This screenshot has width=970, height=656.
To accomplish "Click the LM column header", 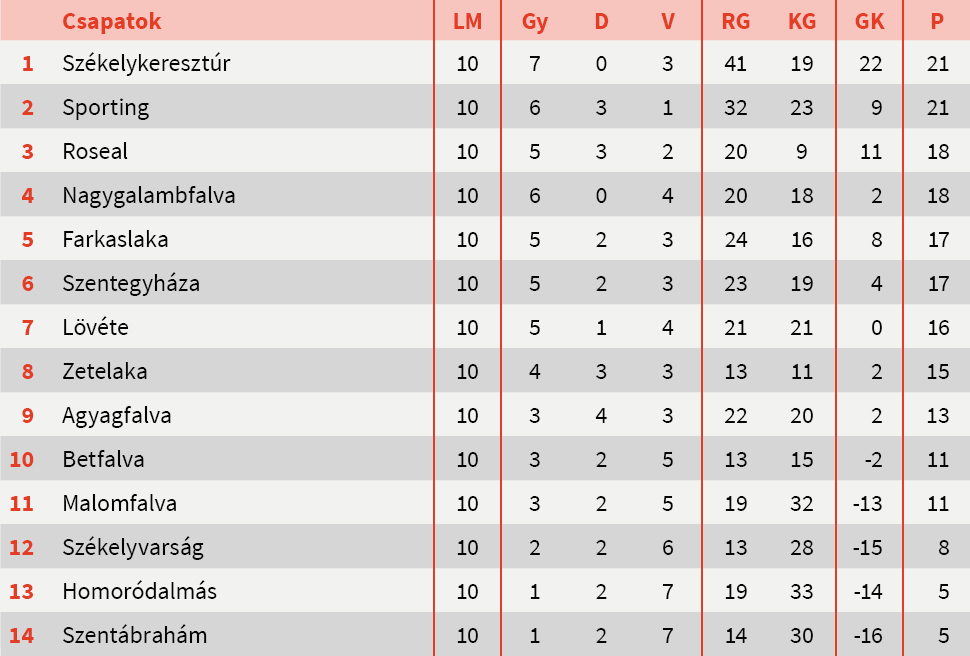I will coord(467,21).
